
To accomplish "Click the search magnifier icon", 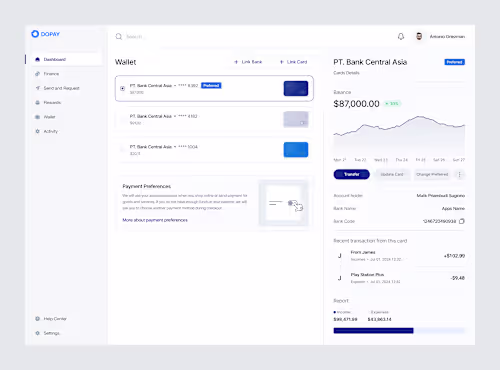I will click(119, 37).
